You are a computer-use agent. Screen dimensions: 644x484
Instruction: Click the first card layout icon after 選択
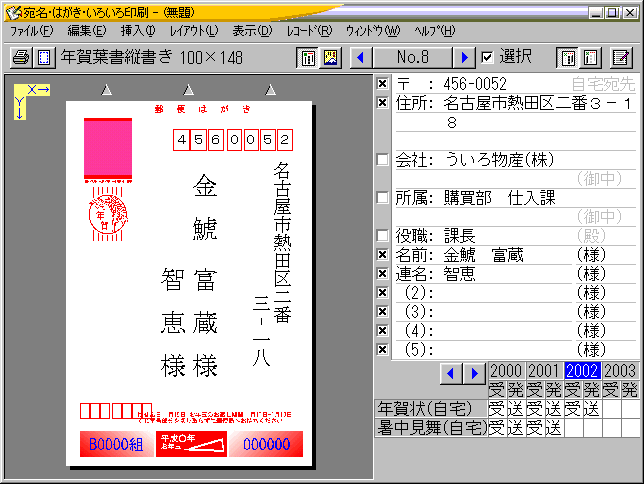(x=568, y=58)
